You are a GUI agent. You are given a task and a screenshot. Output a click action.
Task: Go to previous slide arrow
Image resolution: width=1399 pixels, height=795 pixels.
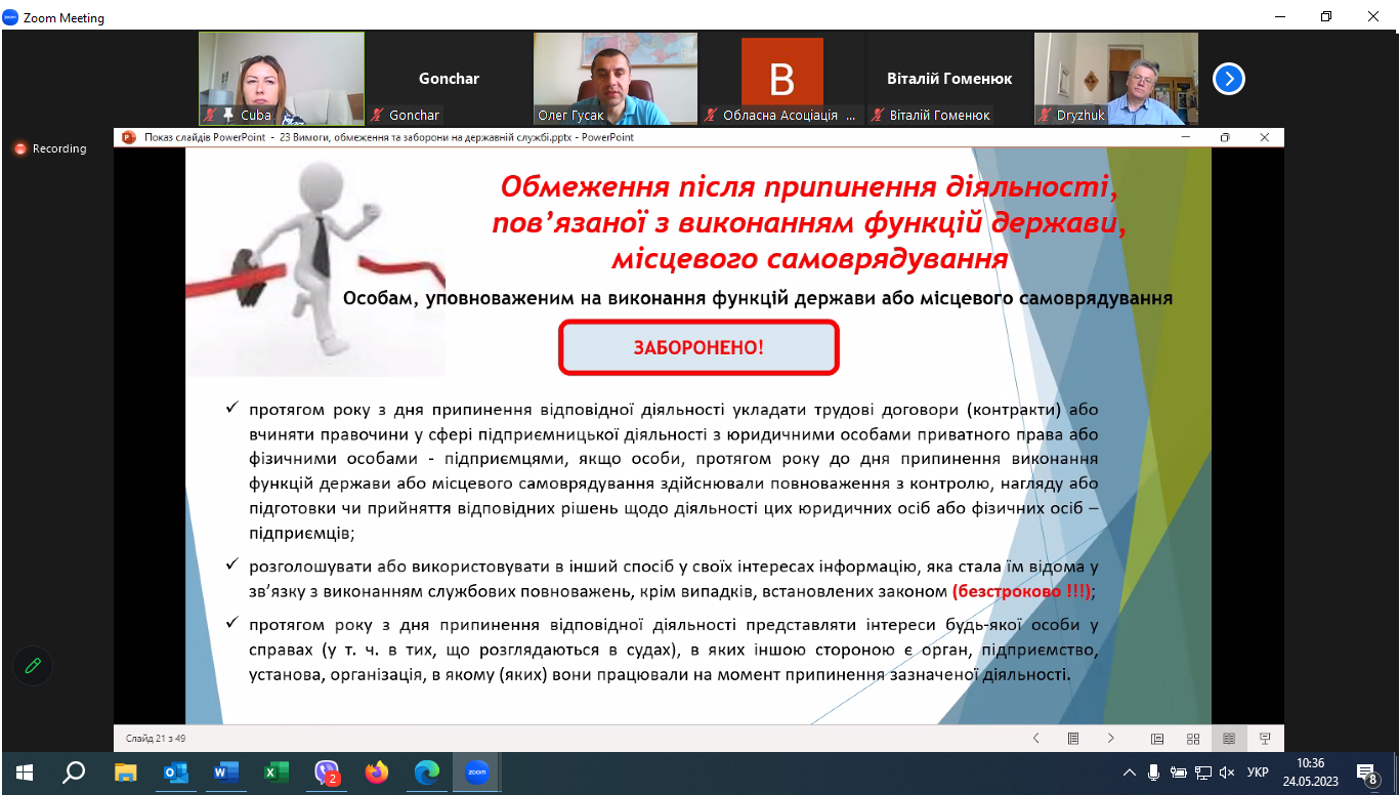[1036, 739]
